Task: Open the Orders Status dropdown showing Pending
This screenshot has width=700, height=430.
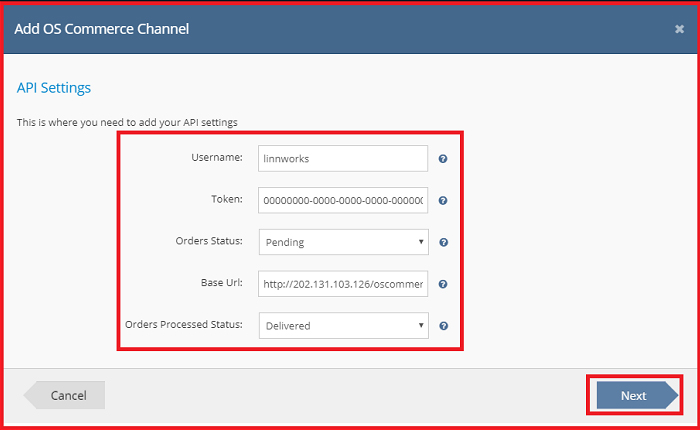Action: pyautogui.click(x=343, y=242)
